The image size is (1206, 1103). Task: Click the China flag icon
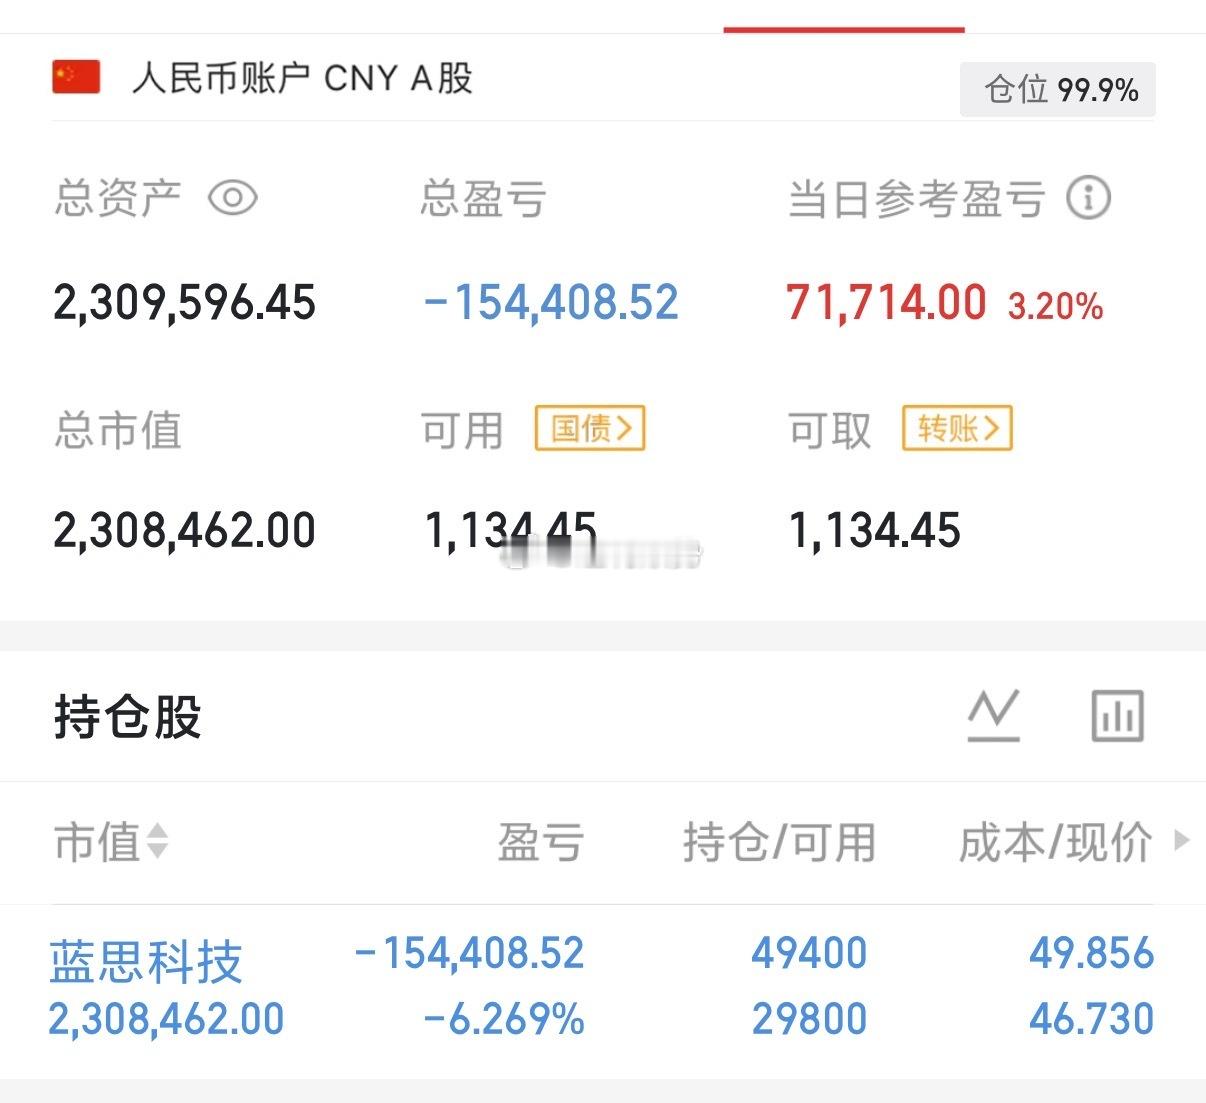point(76,77)
